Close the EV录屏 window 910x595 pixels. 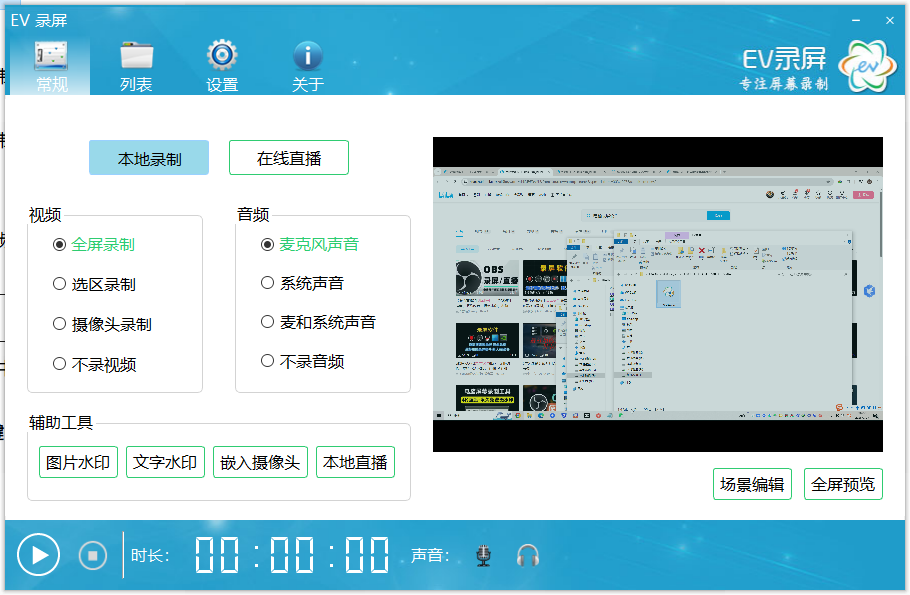(890, 20)
